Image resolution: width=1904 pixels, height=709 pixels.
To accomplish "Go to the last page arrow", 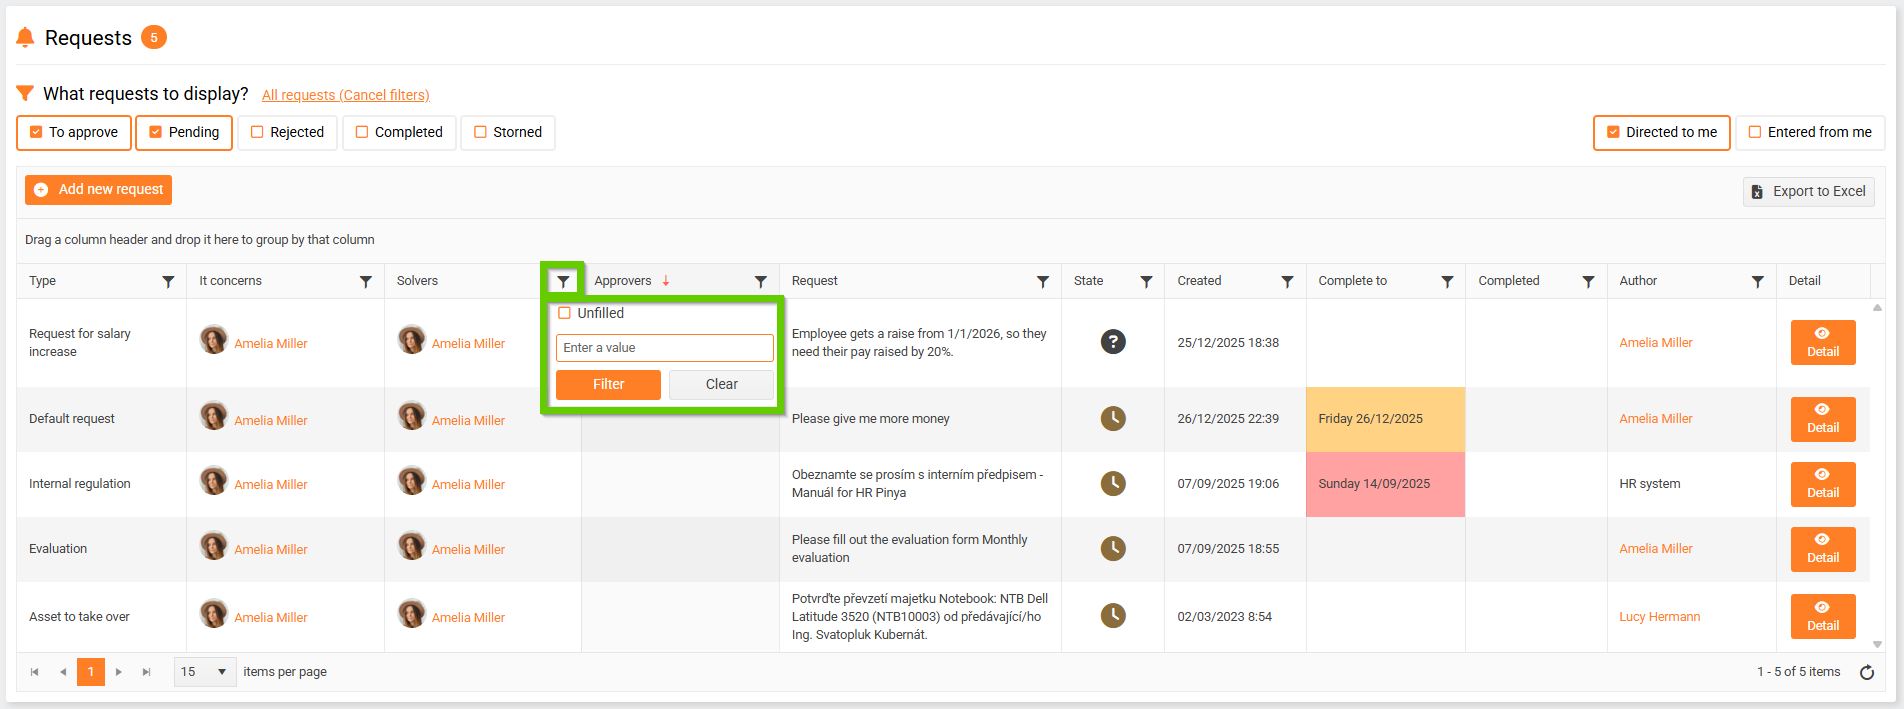I will tap(147, 672).
